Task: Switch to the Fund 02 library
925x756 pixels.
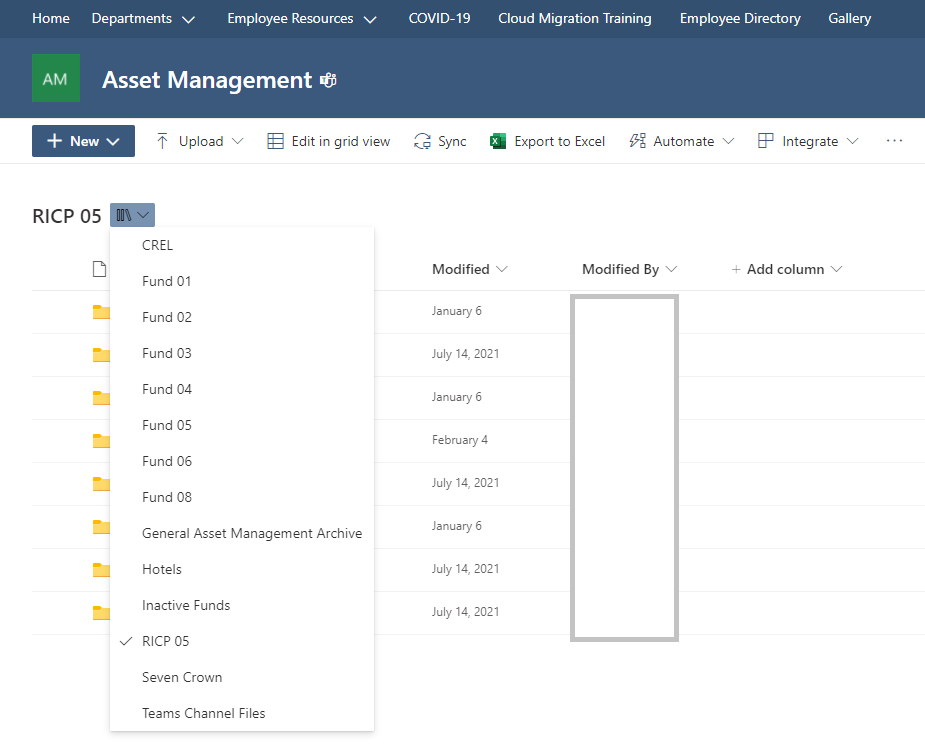Action: pos(242,317)
